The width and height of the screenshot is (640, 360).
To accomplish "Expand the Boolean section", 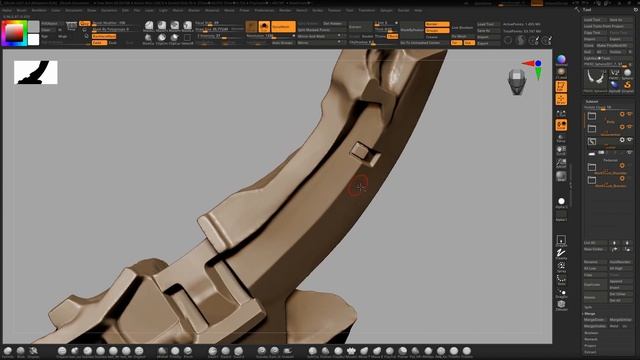I will pyautogui.click(x=591, y=333).
